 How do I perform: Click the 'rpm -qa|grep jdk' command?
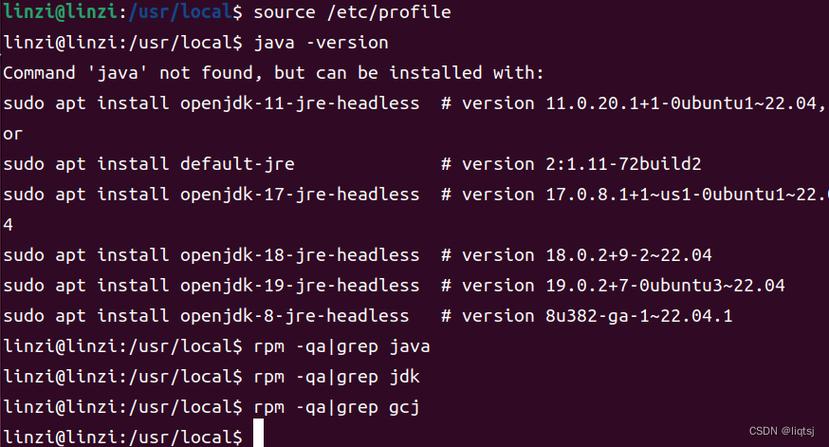coord(337,377)
